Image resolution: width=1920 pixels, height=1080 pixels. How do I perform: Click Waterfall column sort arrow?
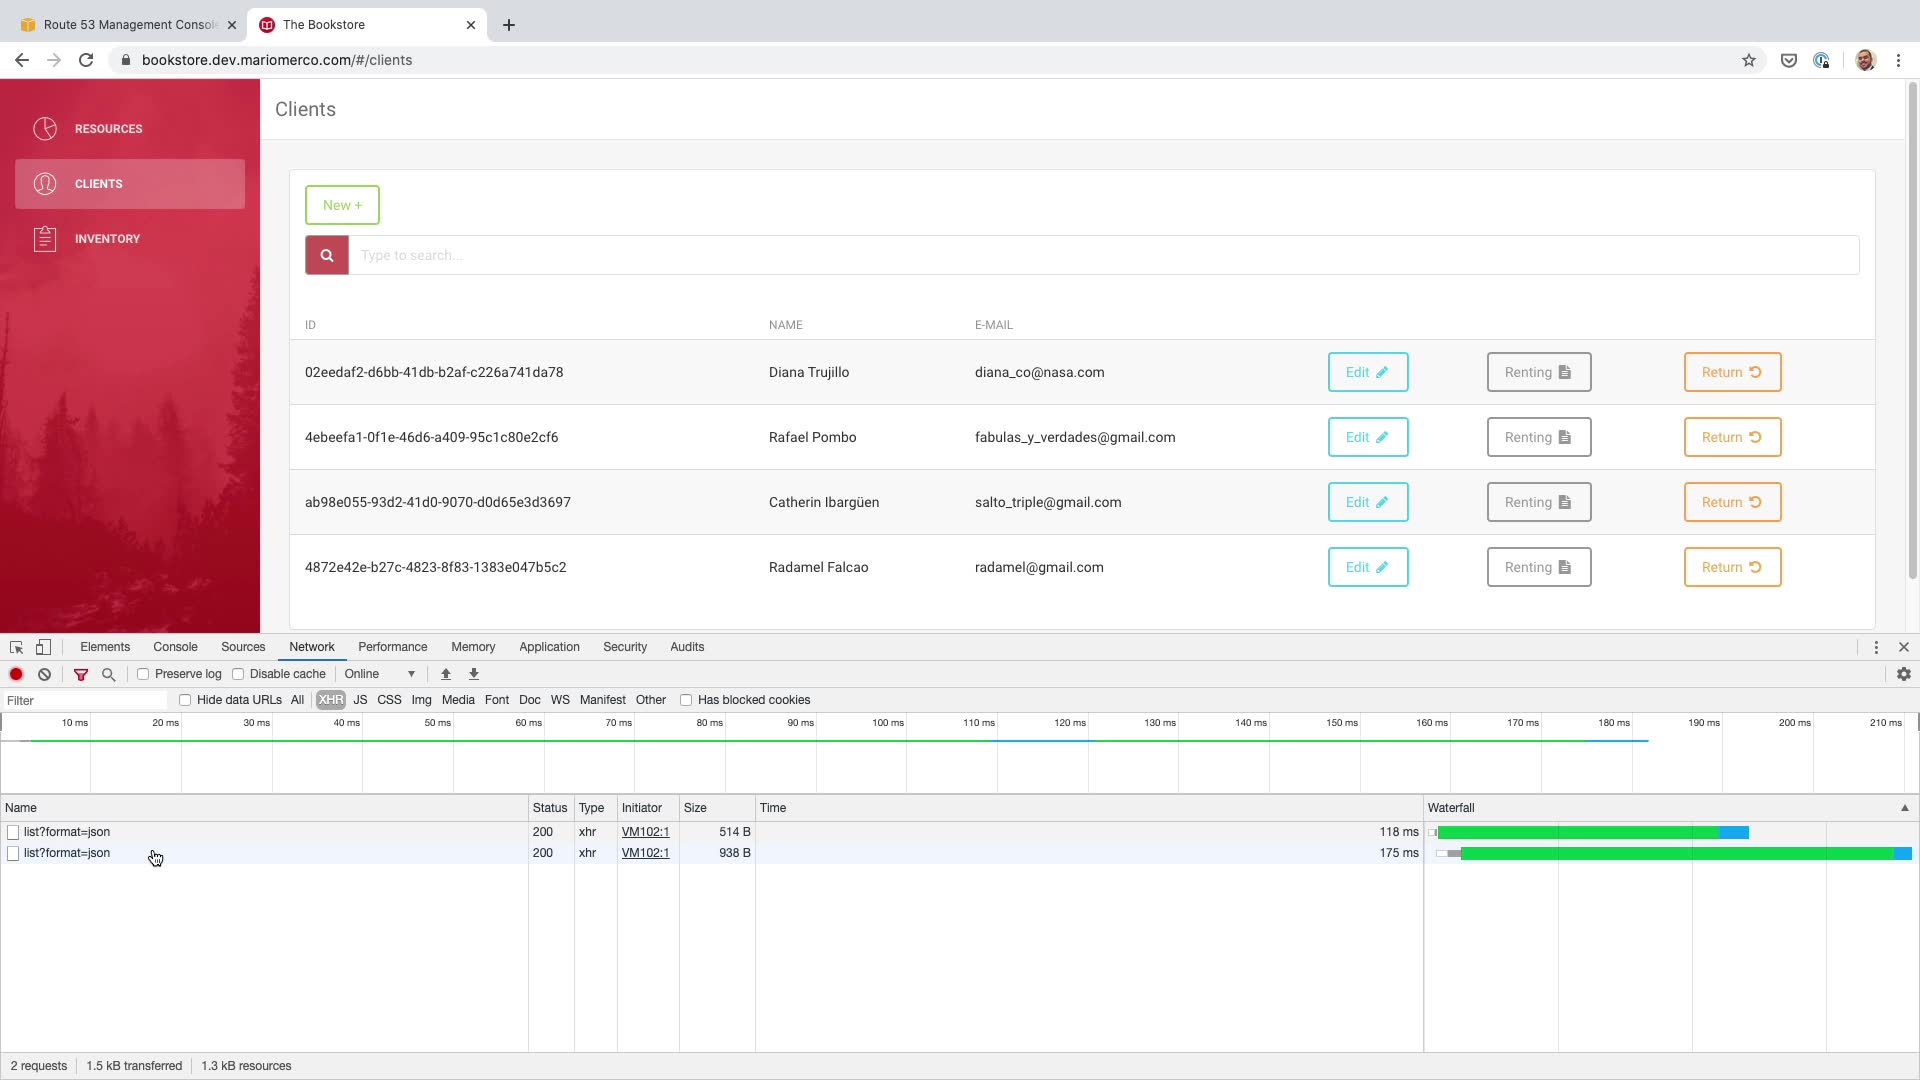click(x=1904, y=808)
